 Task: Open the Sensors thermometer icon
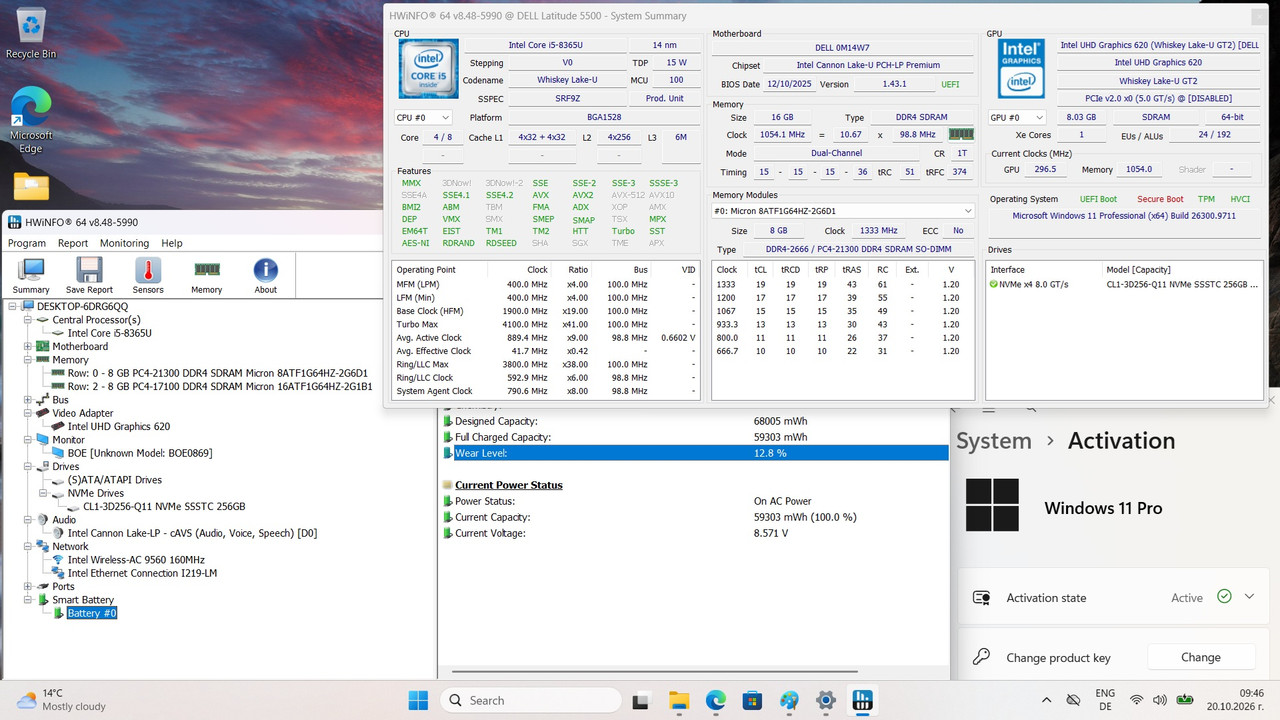[x=148, y=276]
